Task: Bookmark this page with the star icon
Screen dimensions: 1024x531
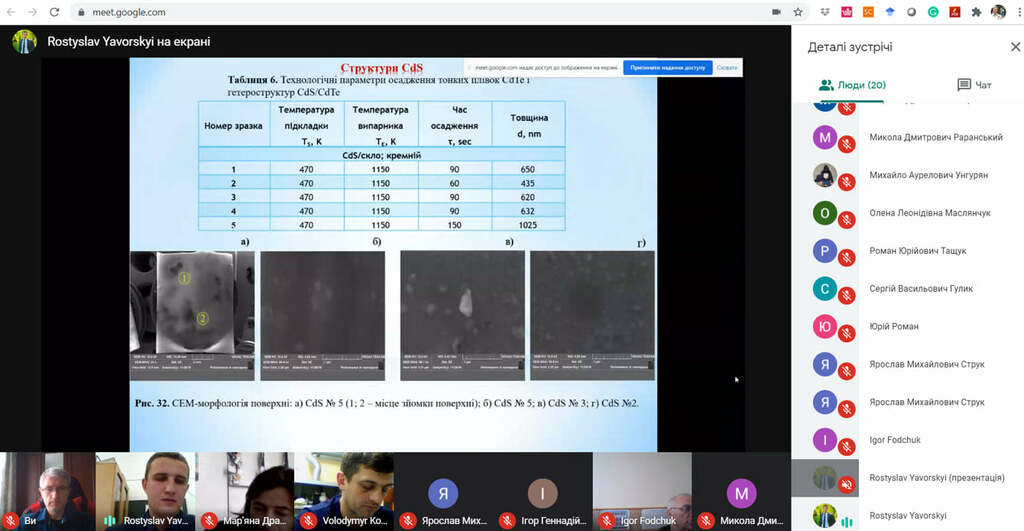Action: pos(798,12)
